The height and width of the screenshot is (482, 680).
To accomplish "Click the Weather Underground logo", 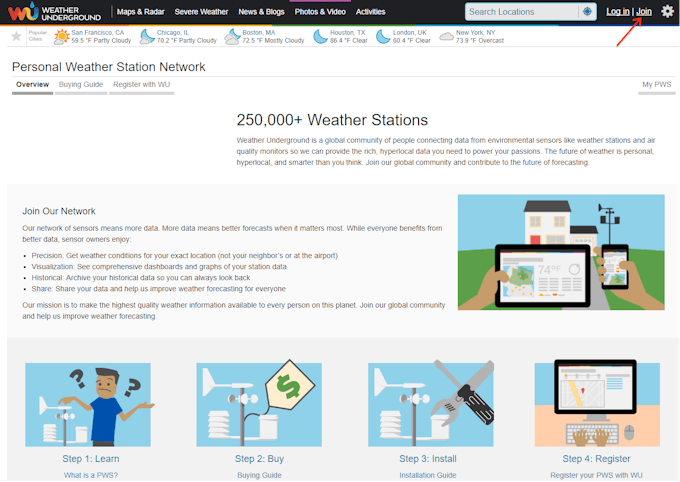I will (x=54, y=12).
